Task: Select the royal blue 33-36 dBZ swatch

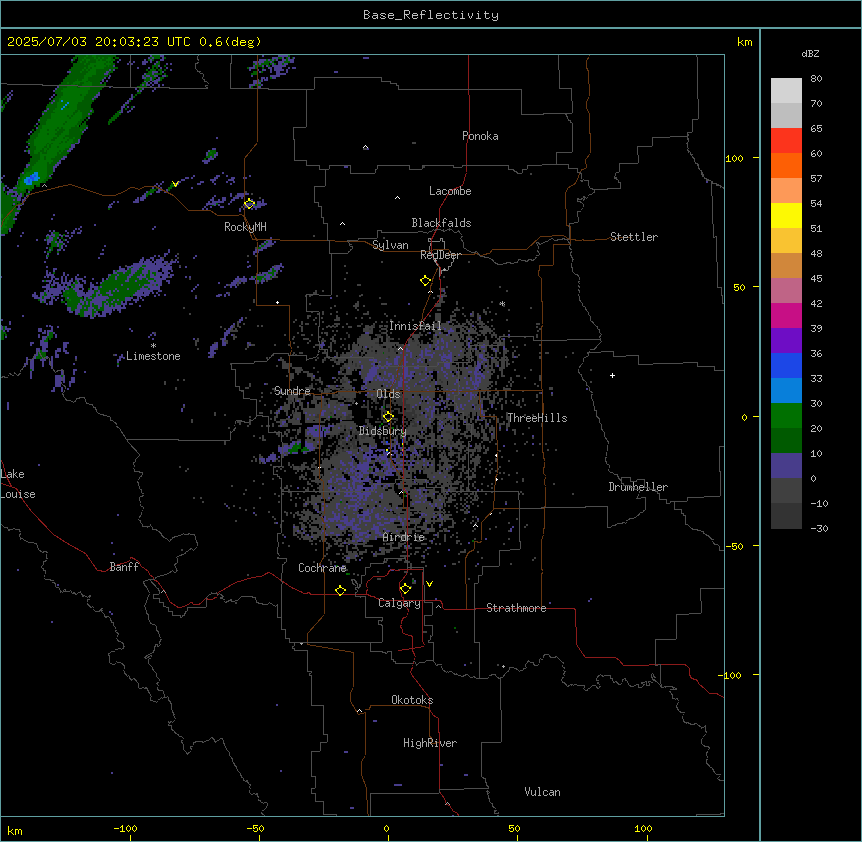Action: (786, 365)
